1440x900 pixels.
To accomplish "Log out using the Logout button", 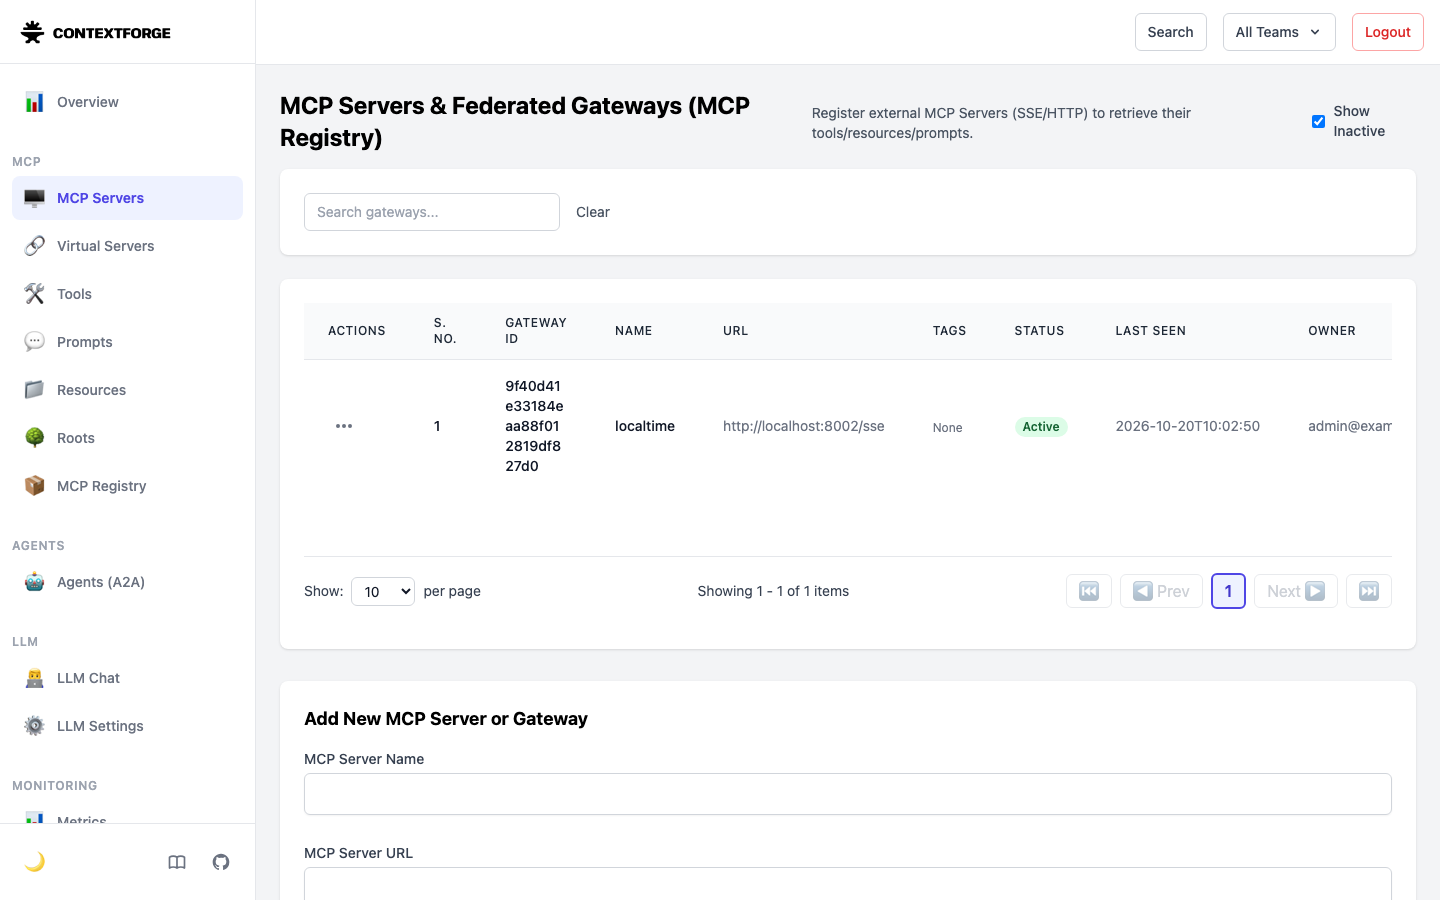I will [1388, 32].
